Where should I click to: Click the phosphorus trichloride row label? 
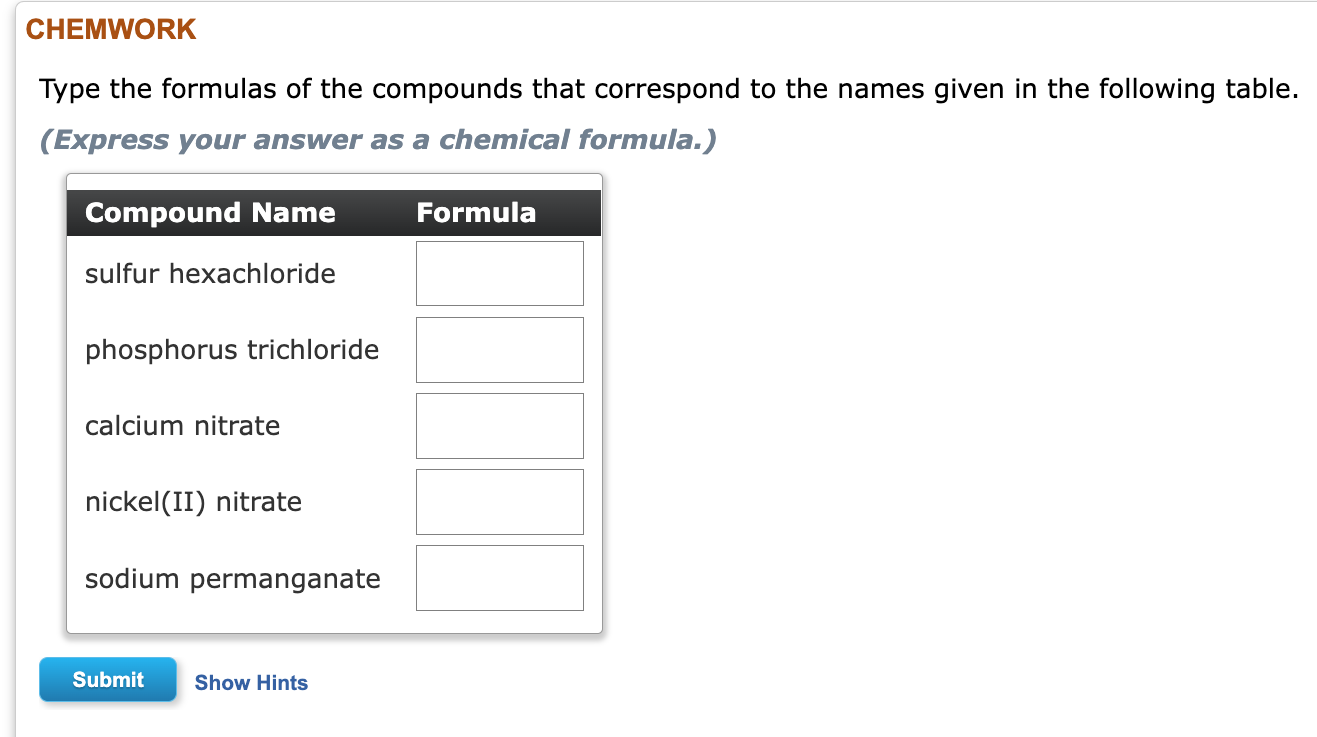[232, 349]
